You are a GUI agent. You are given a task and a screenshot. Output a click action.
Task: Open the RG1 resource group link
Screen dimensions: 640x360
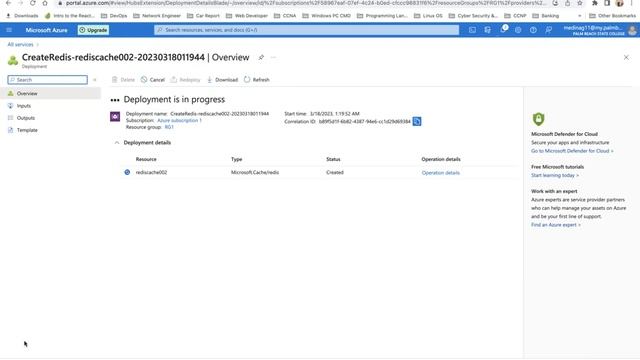169,127
